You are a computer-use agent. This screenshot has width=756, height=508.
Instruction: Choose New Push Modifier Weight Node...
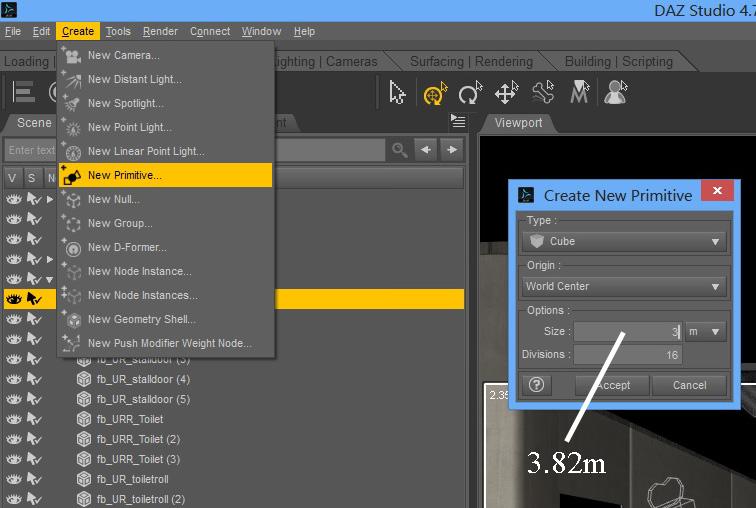pos(165,343)
